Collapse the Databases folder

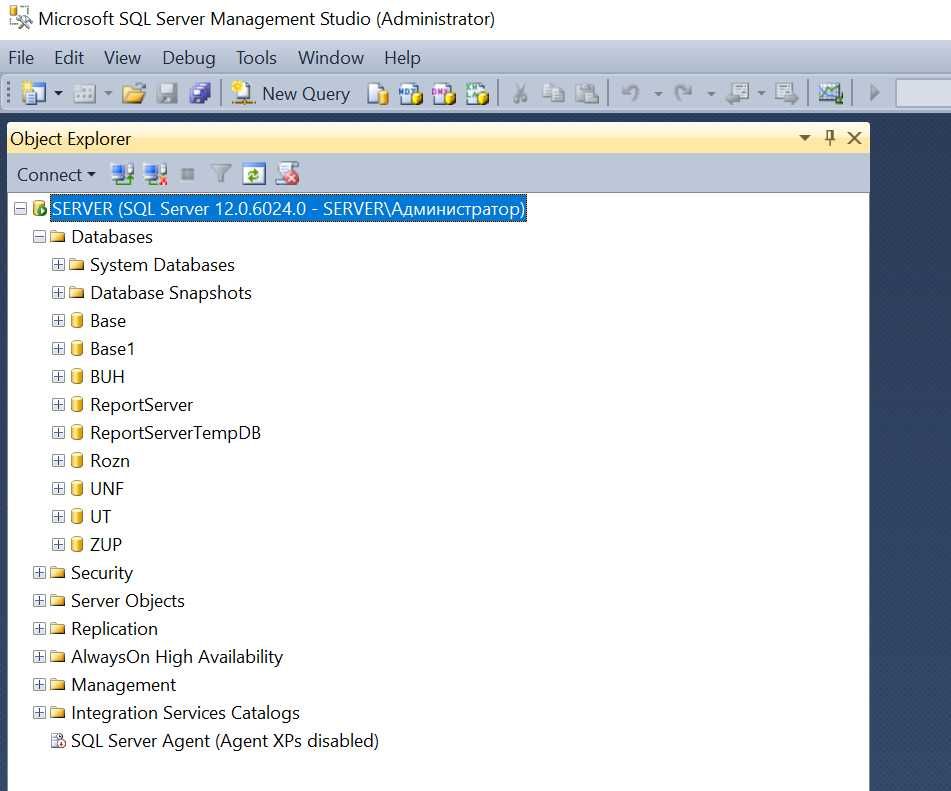point(39,237)
